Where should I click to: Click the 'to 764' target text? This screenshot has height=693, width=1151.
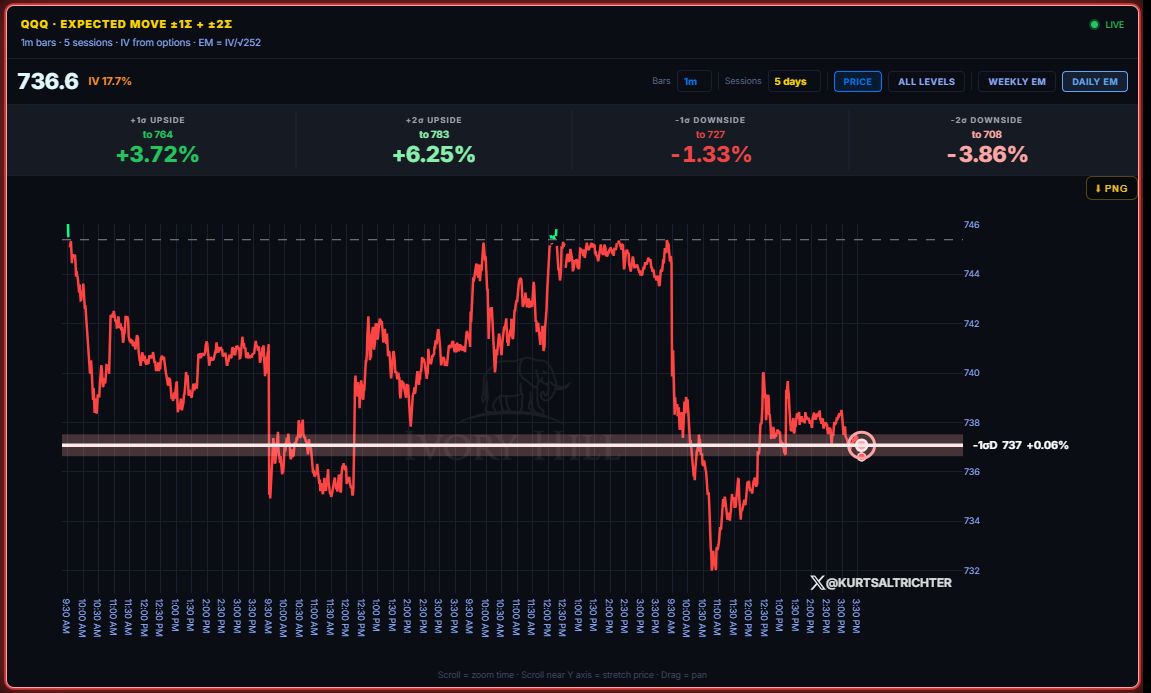click(x=157, y=134)
